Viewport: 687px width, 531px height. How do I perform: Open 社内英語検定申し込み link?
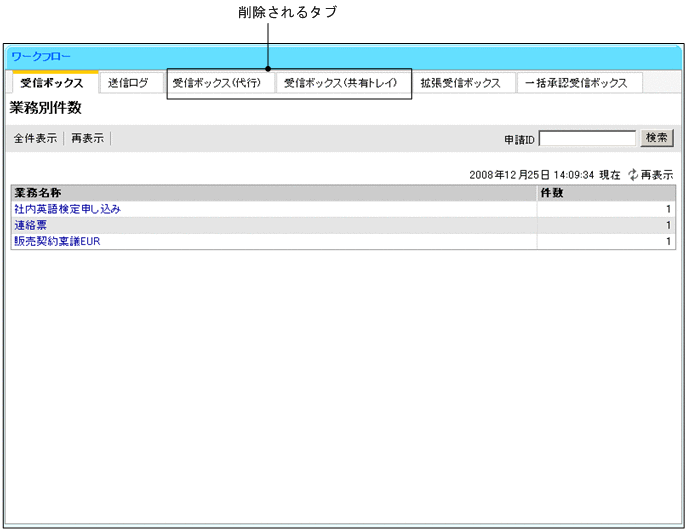(67, 209)
